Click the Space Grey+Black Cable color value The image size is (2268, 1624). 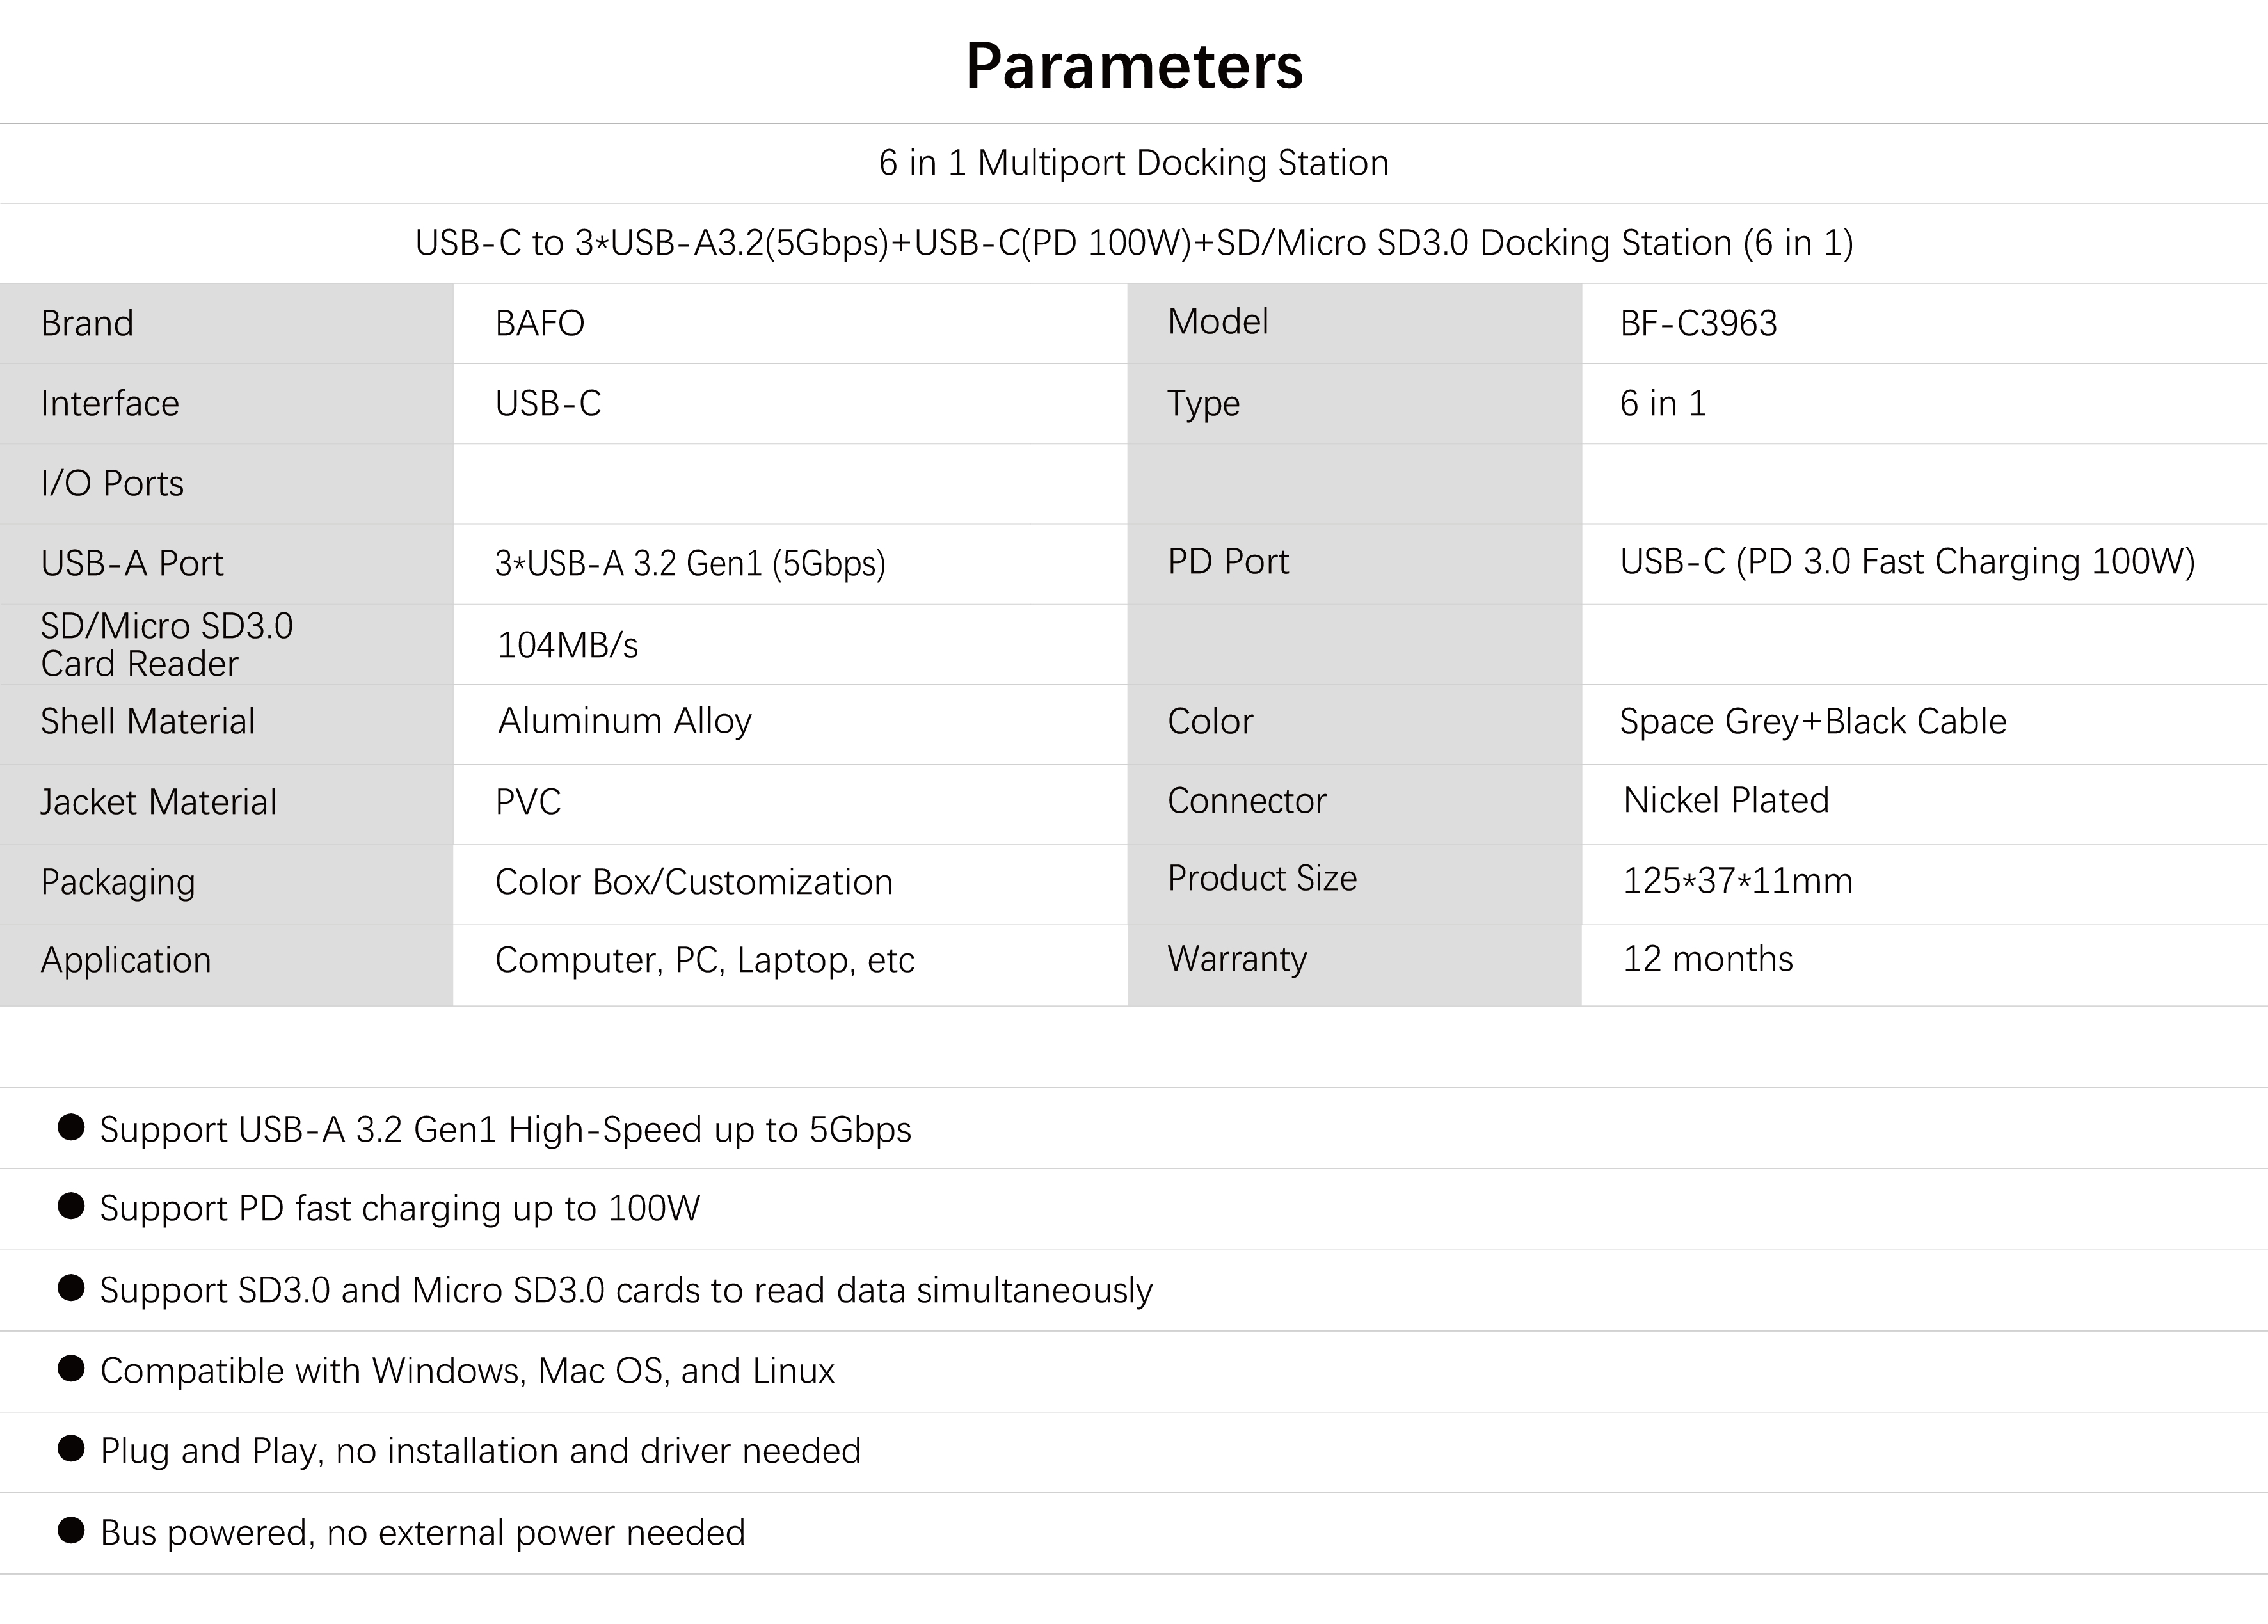coord(1812,721)
